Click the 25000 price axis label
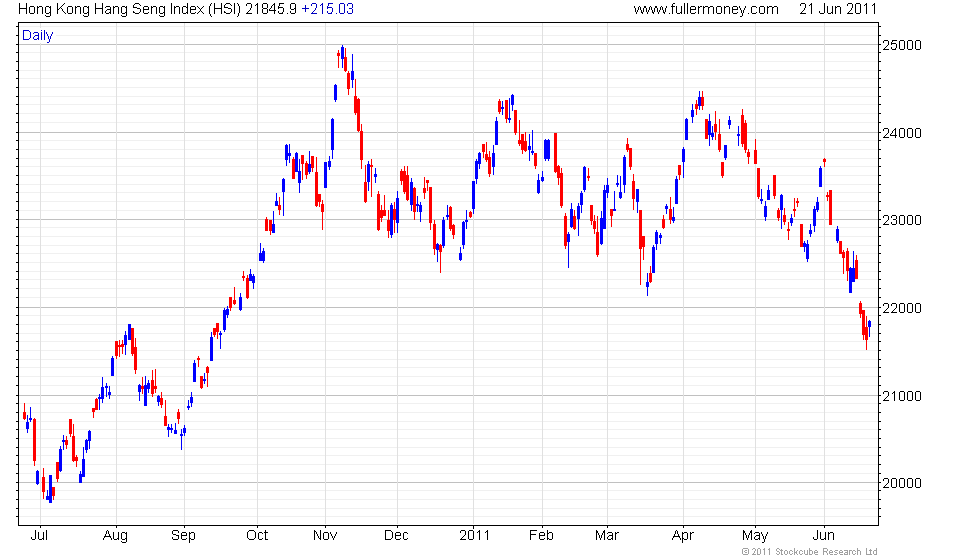This screenshot has width=960, height=560. tap(901, 45)
